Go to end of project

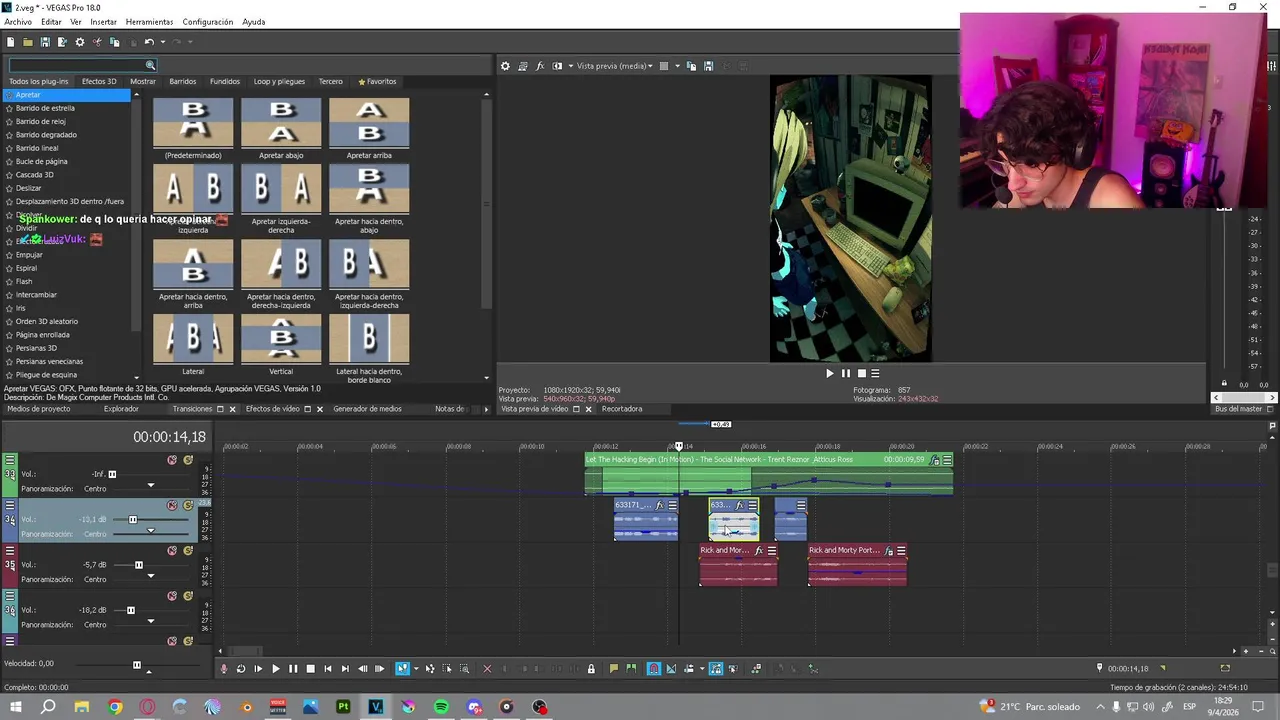click(345, 669)
